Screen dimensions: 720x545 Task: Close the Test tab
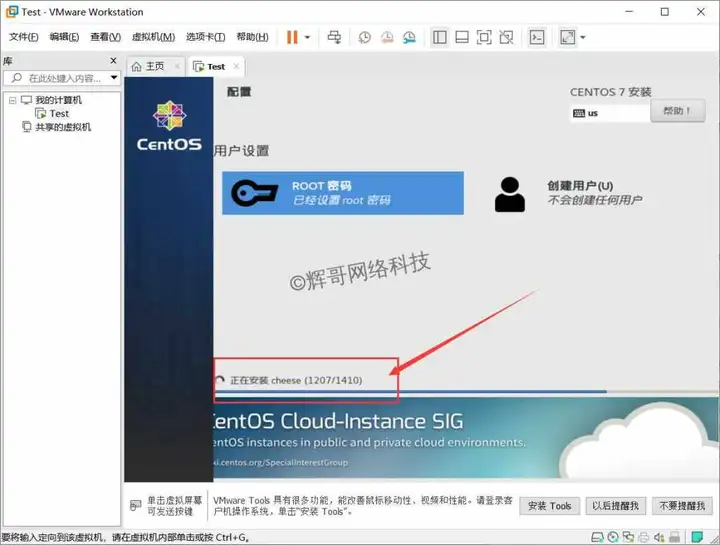click(x=236, y=66)
